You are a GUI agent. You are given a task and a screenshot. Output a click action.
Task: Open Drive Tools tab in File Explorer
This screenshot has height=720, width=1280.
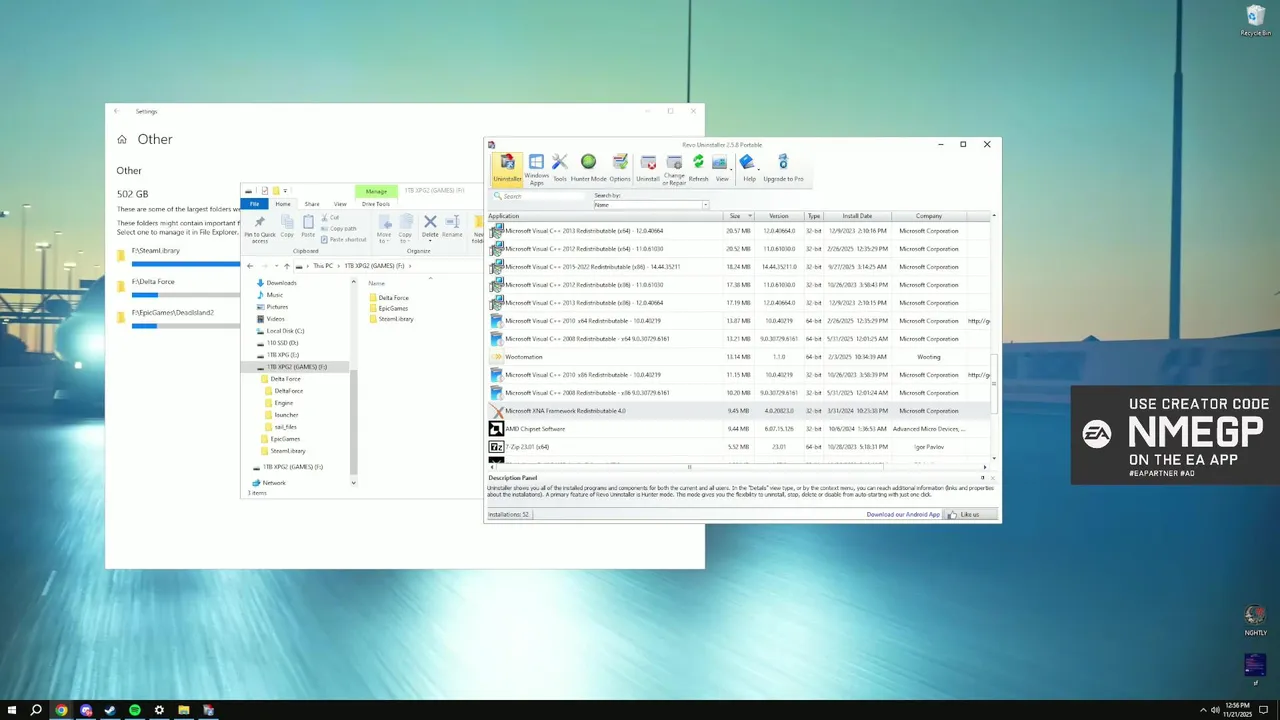376,204
